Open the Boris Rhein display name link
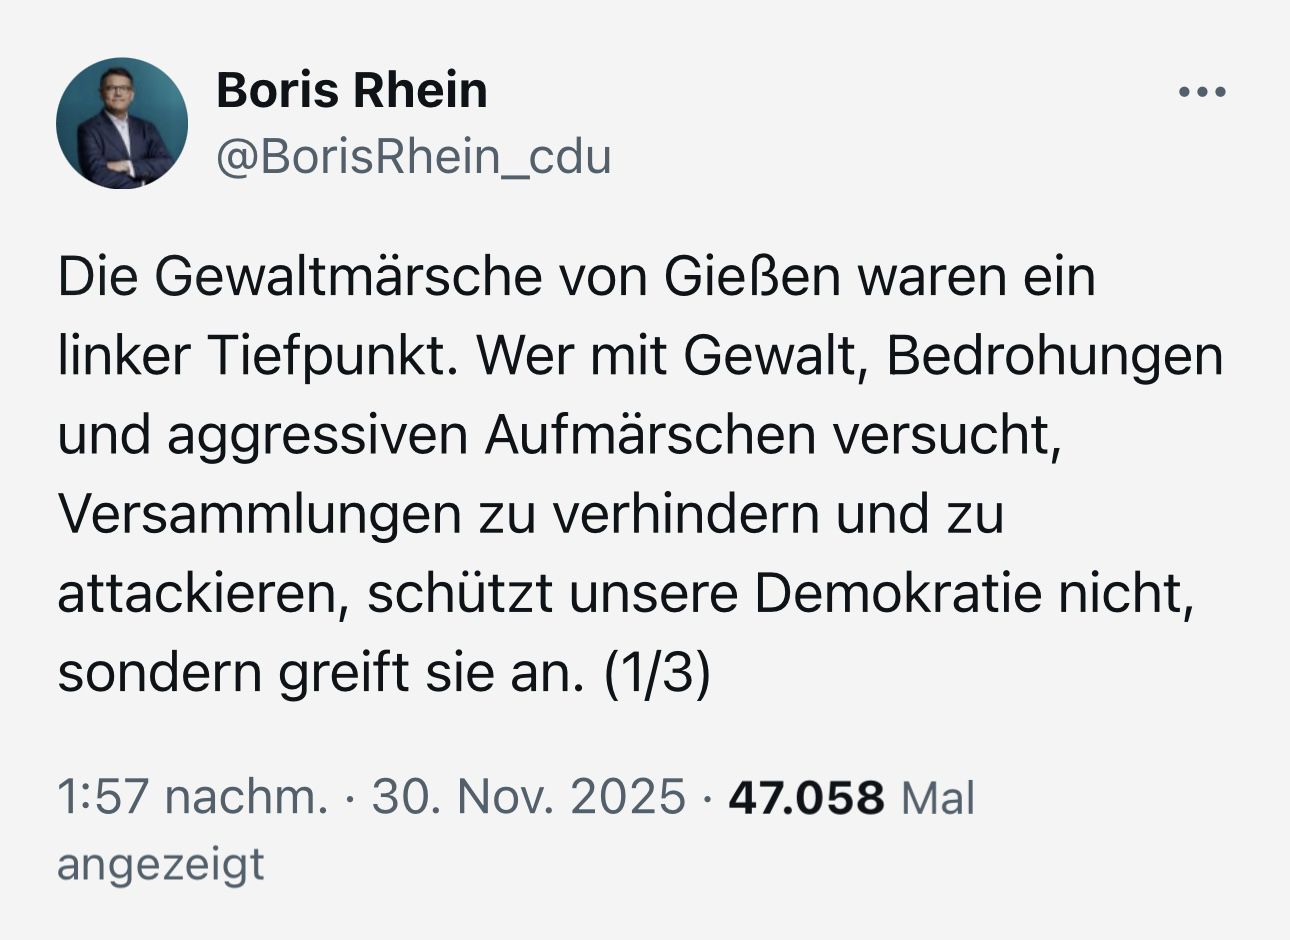1290x940 pixels. (x=352, y=90)
